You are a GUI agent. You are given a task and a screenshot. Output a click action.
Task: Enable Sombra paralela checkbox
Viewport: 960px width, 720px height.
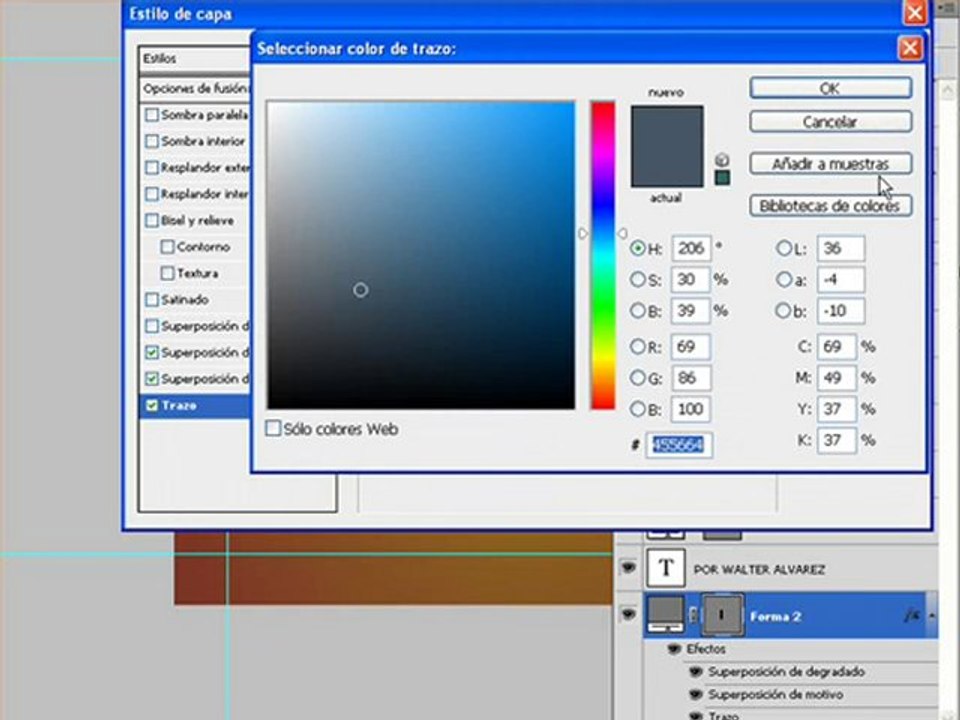(152, 114)
